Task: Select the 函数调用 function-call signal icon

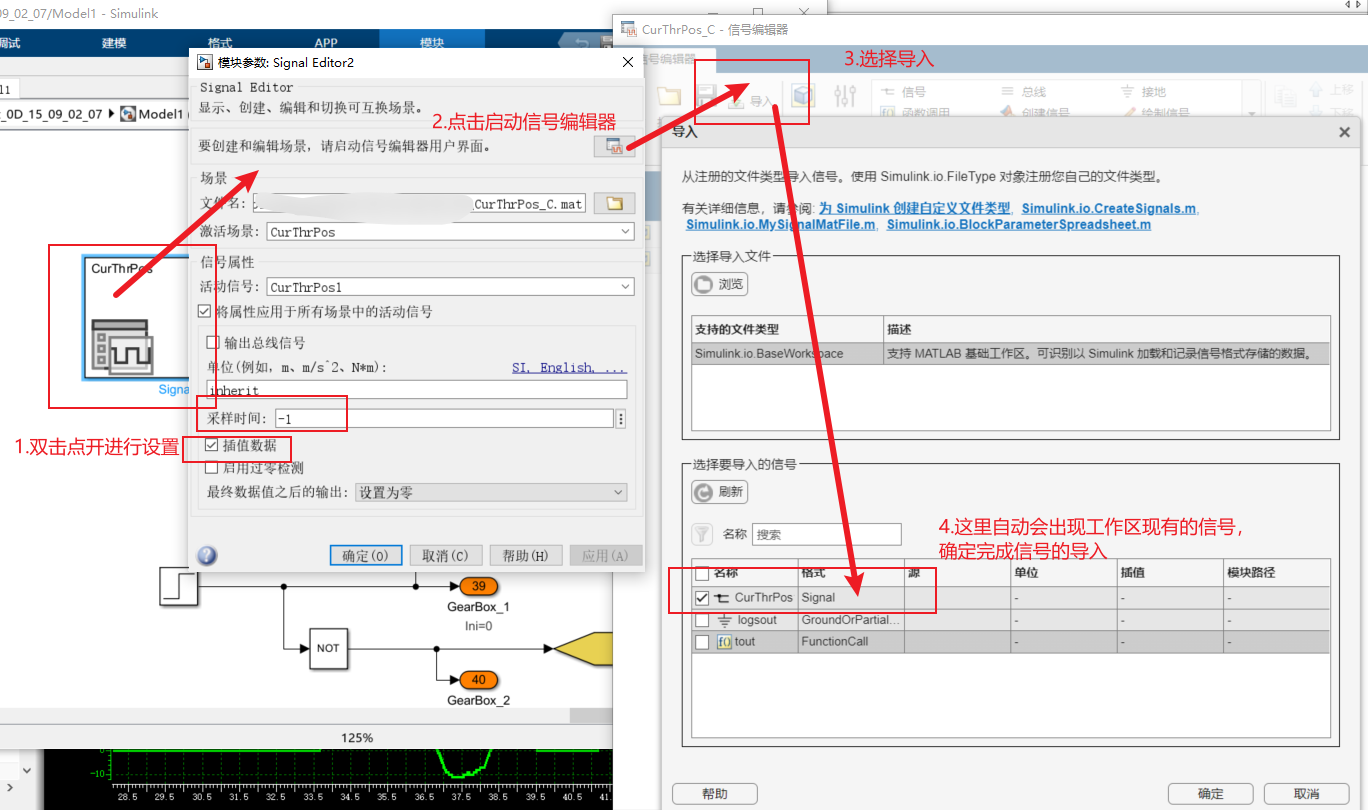Action: (886, 111)
